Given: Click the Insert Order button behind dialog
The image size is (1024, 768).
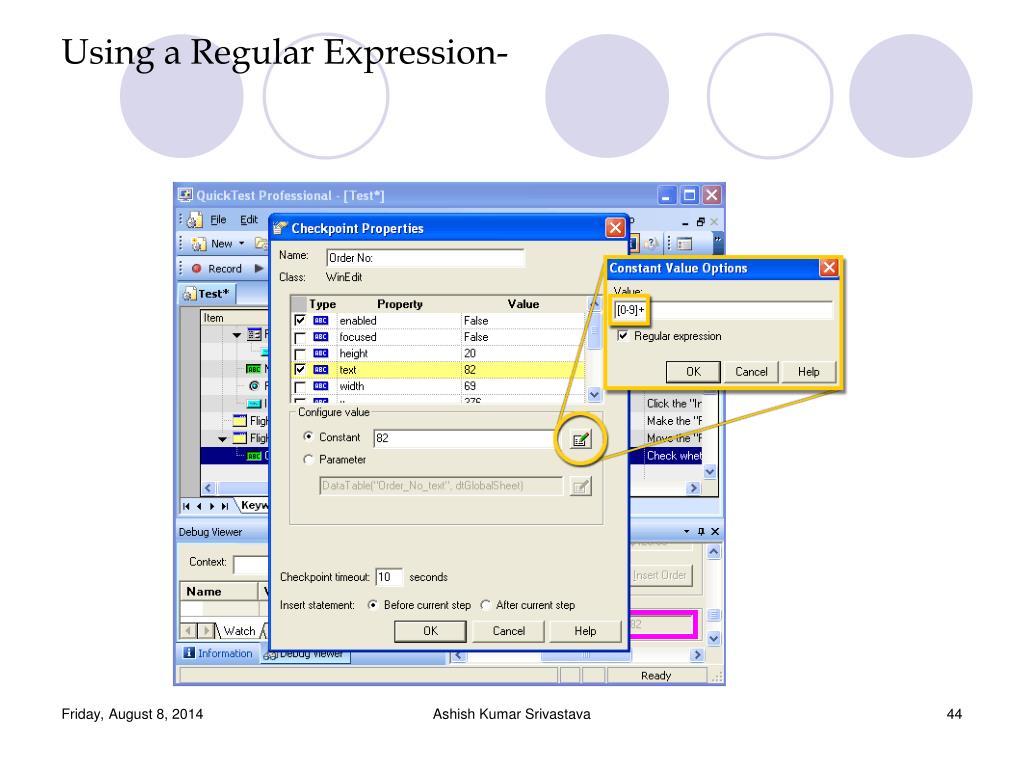Looking at the screenshot, I should pyautogui.click(x=660, y=575).
